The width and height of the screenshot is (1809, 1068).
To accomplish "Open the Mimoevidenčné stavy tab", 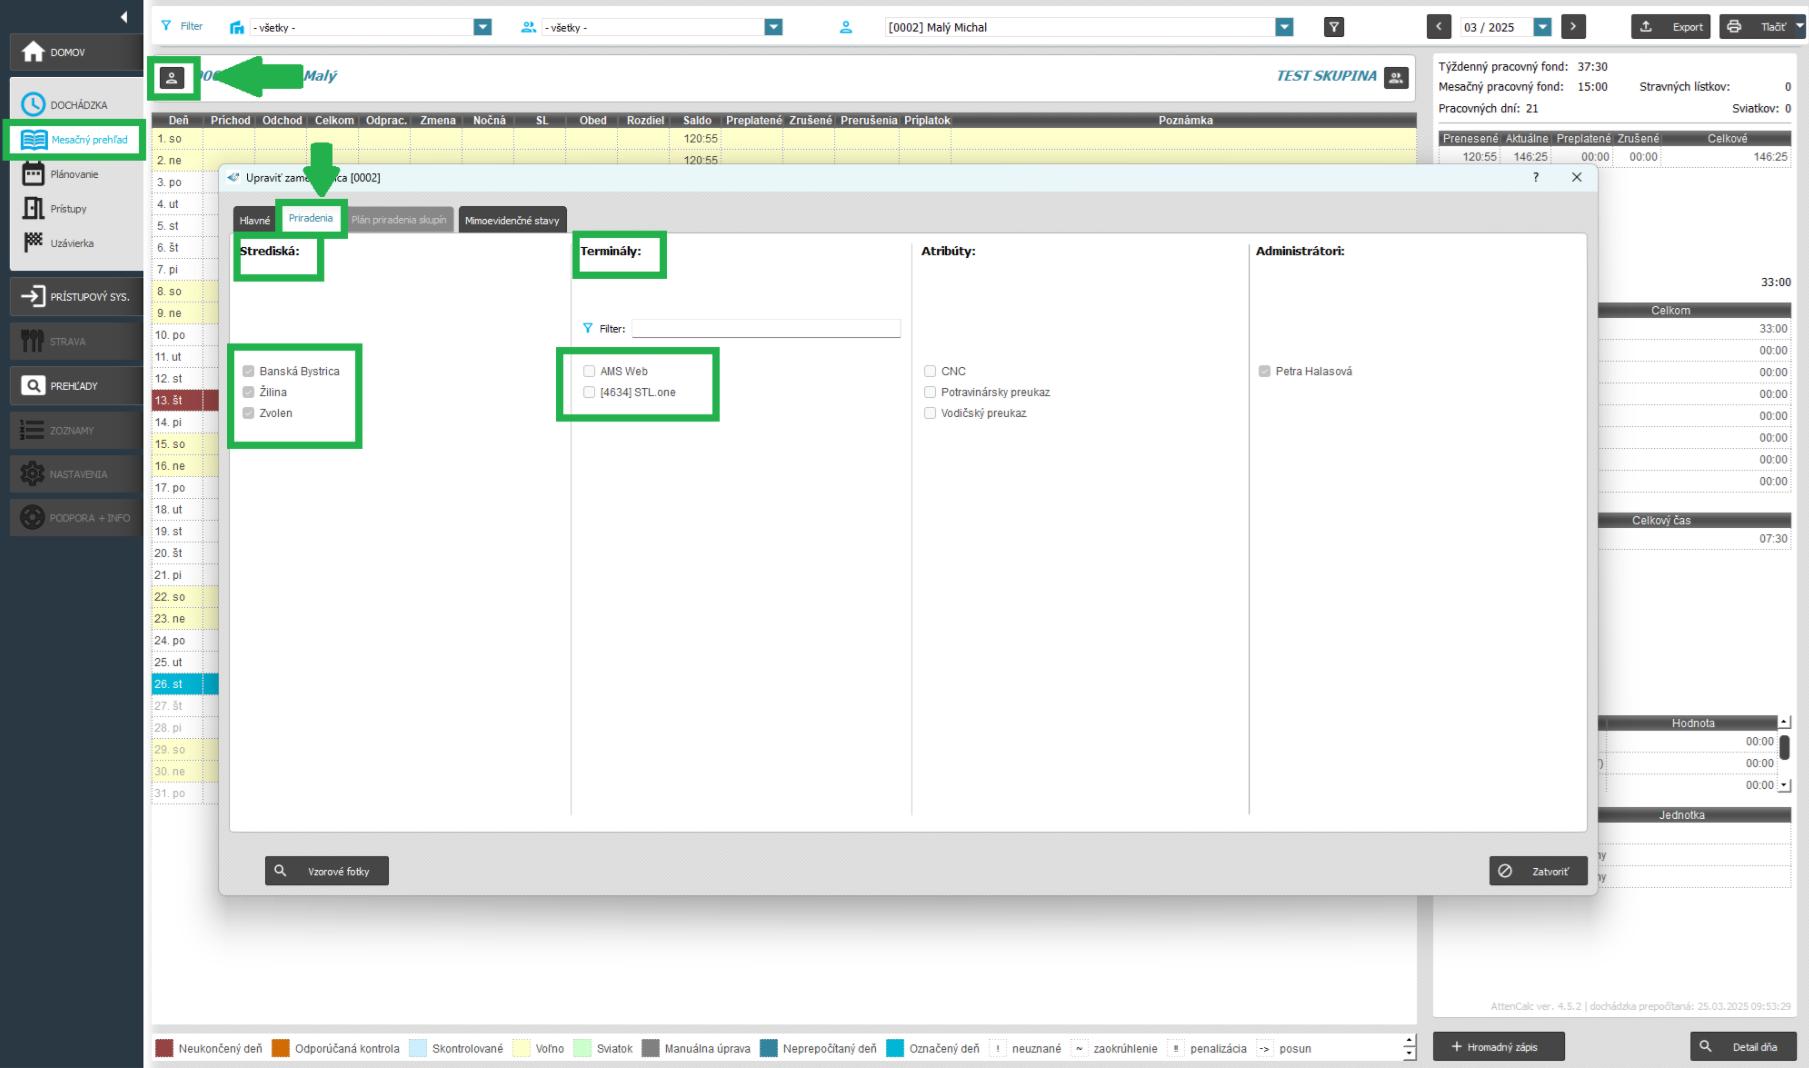I will pyautogui.click(x=512, y=220).
